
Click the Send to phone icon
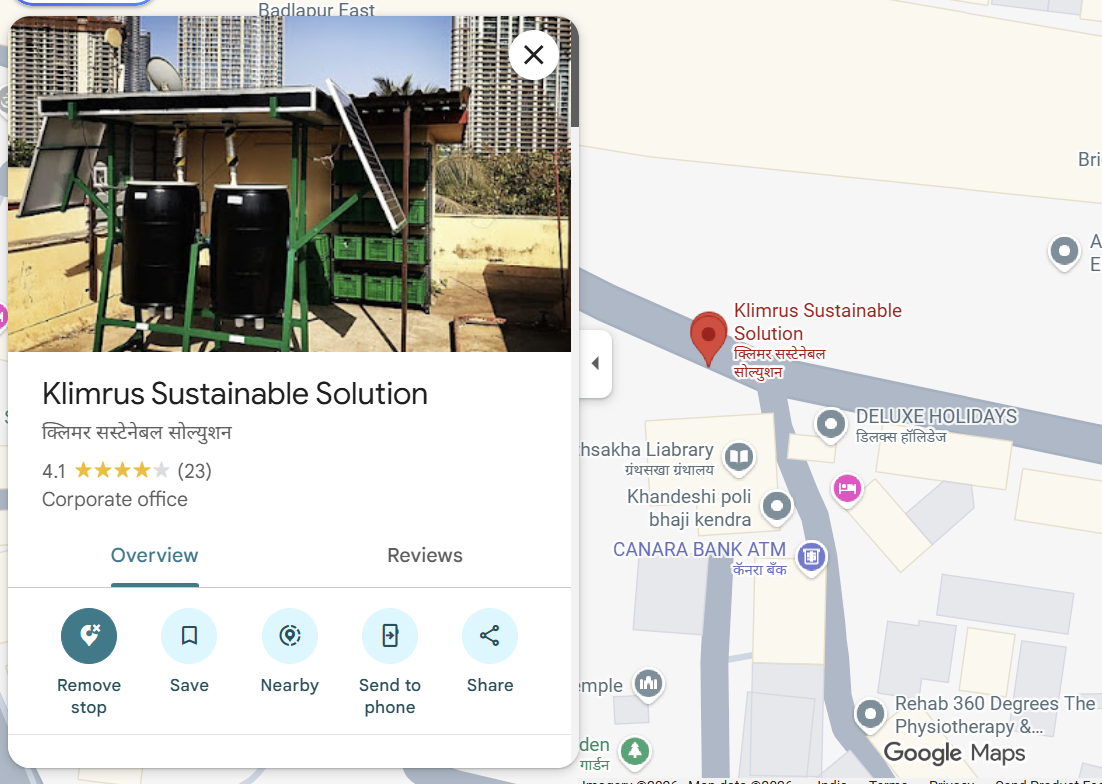(x=390, y=636)
